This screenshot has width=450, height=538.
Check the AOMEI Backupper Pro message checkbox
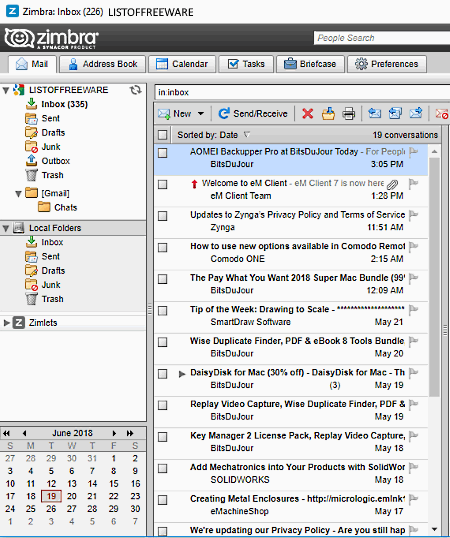(163, 153)
